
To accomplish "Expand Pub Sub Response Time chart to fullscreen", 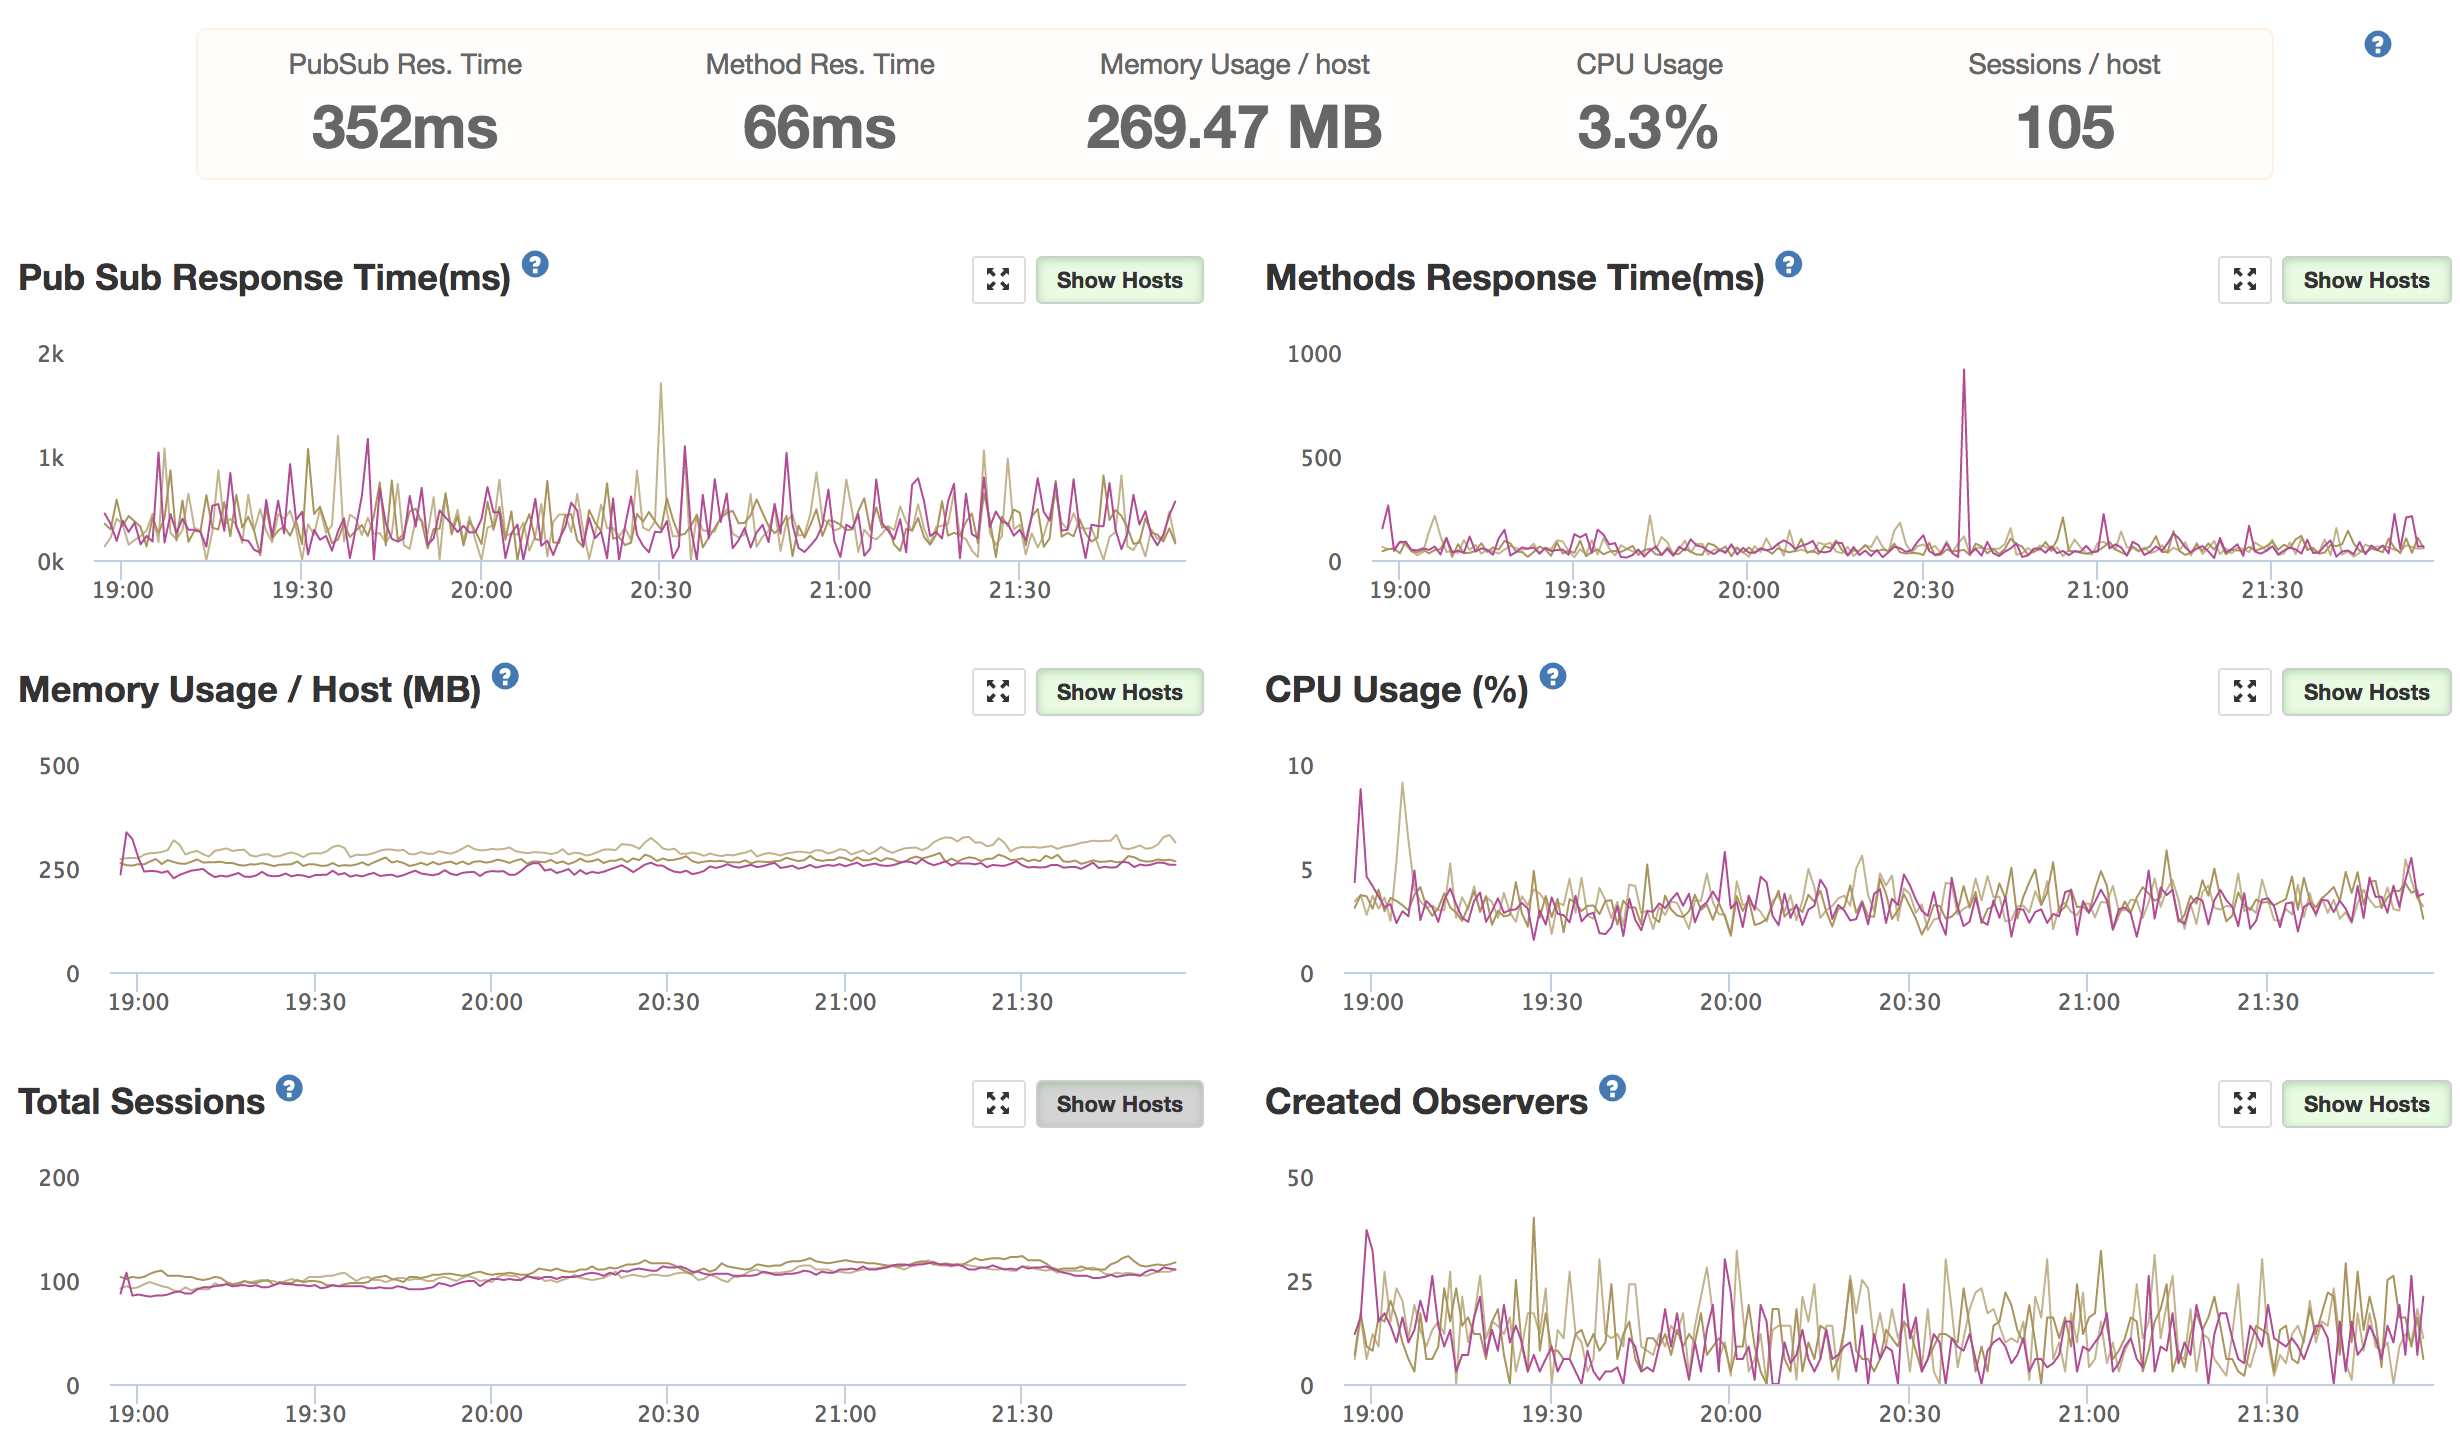I will click(998, 280).
